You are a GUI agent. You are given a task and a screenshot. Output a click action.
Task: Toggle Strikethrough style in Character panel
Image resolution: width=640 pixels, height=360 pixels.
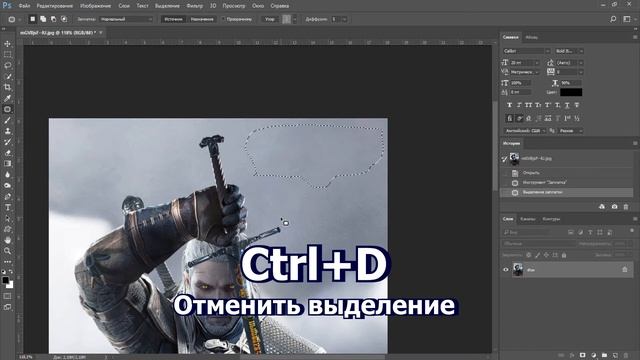577,105
